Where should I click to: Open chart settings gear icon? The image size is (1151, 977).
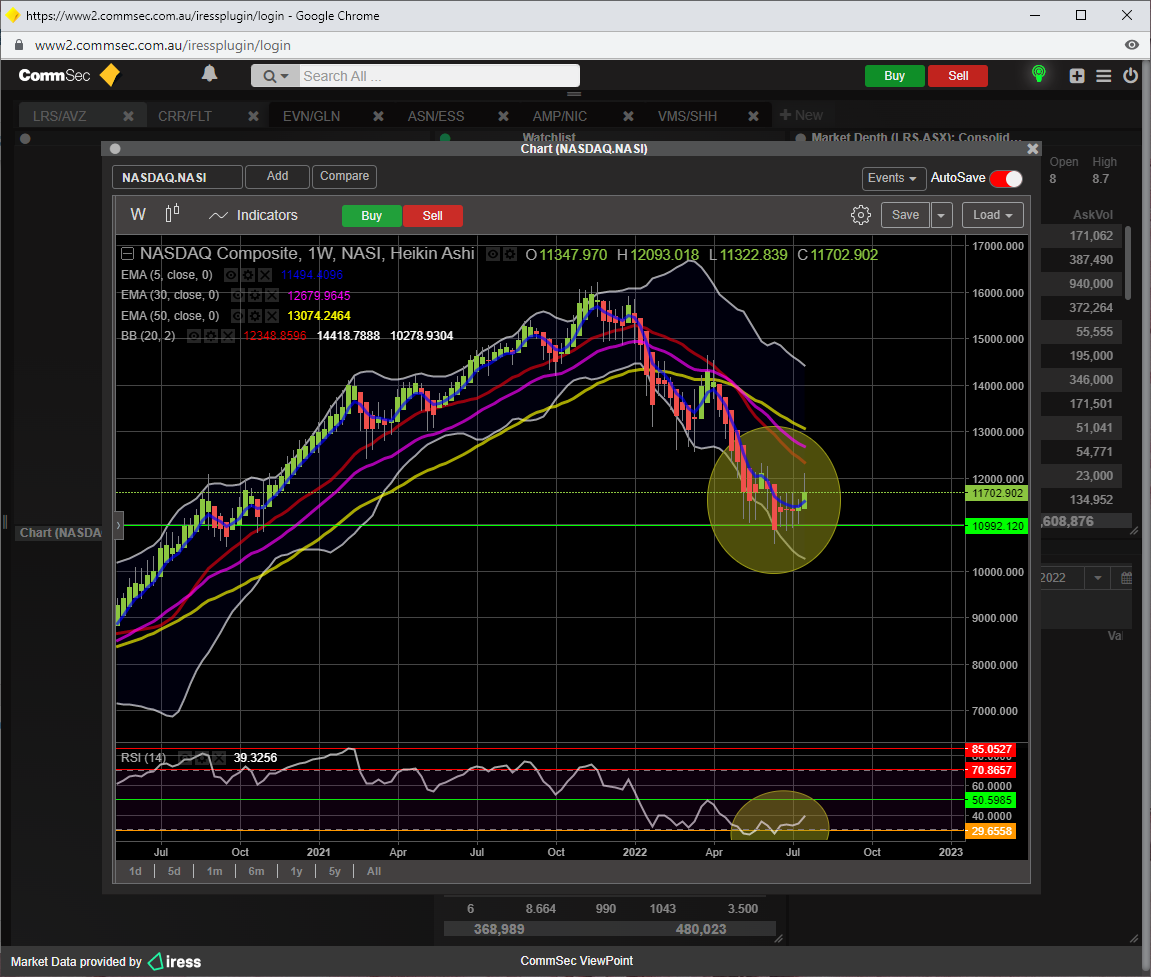point(860,215)
